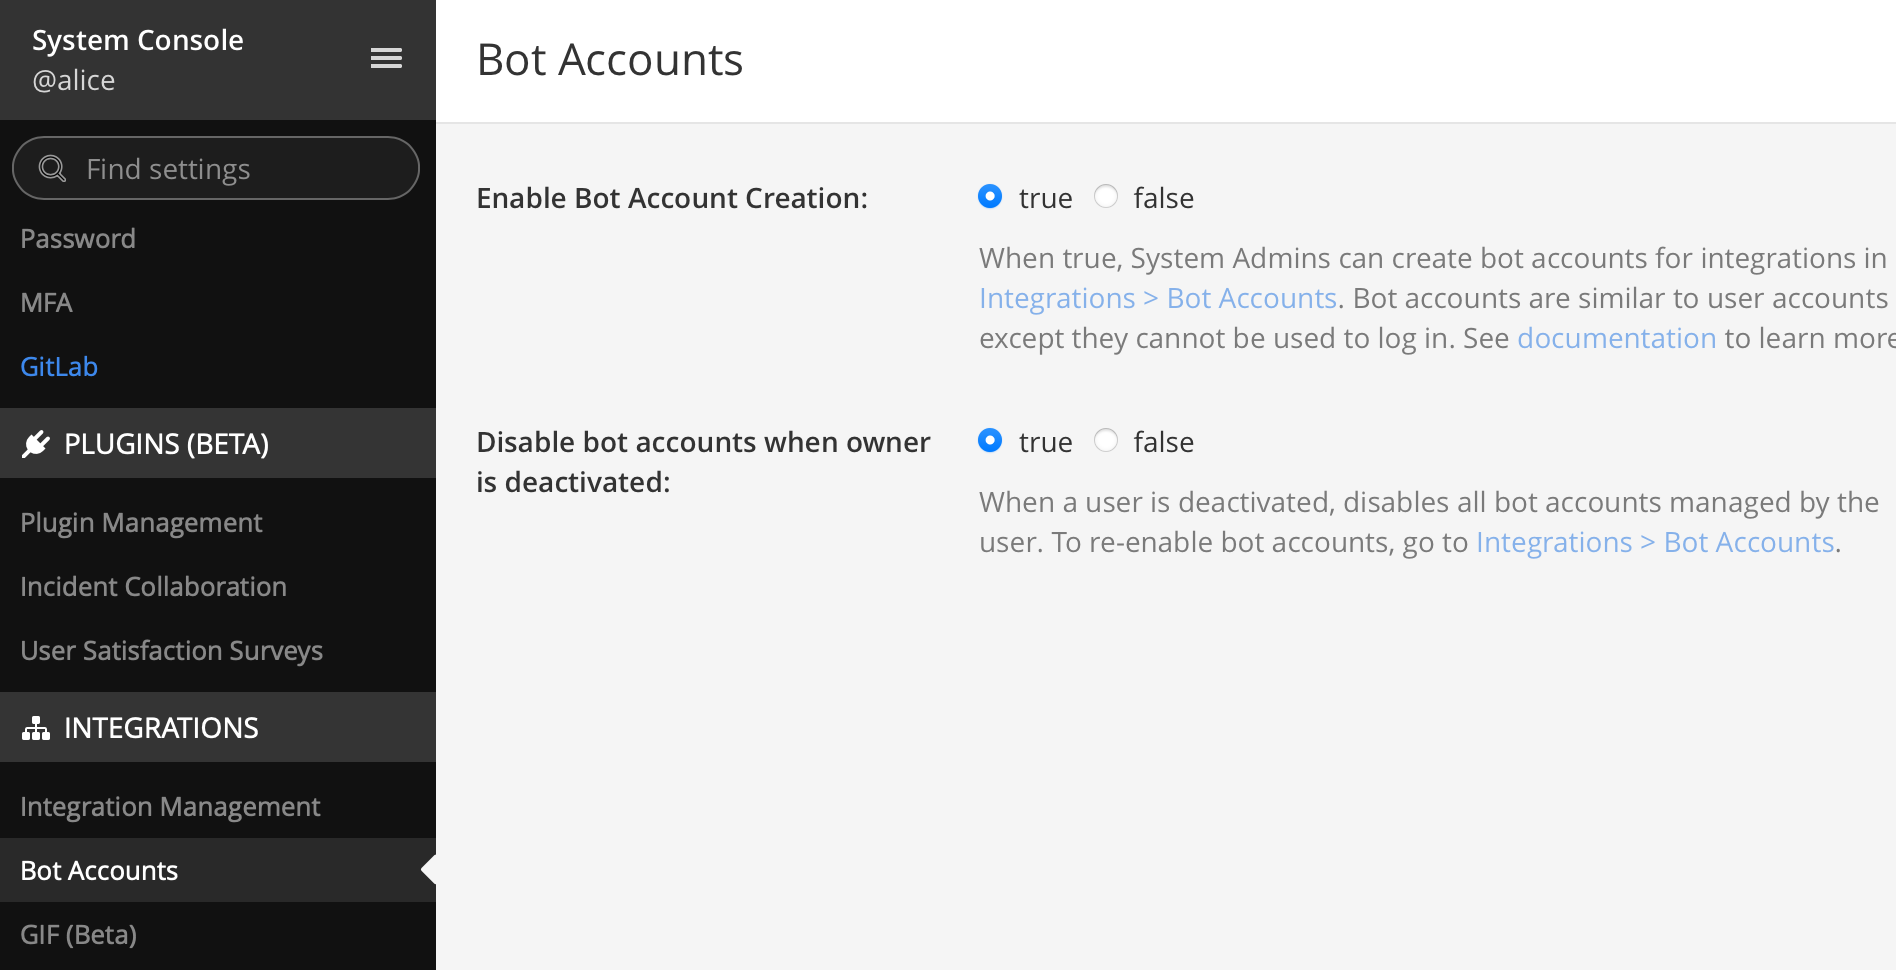Click the sitemap icon next to INTEGRATIONS

[x=37, y=727]
